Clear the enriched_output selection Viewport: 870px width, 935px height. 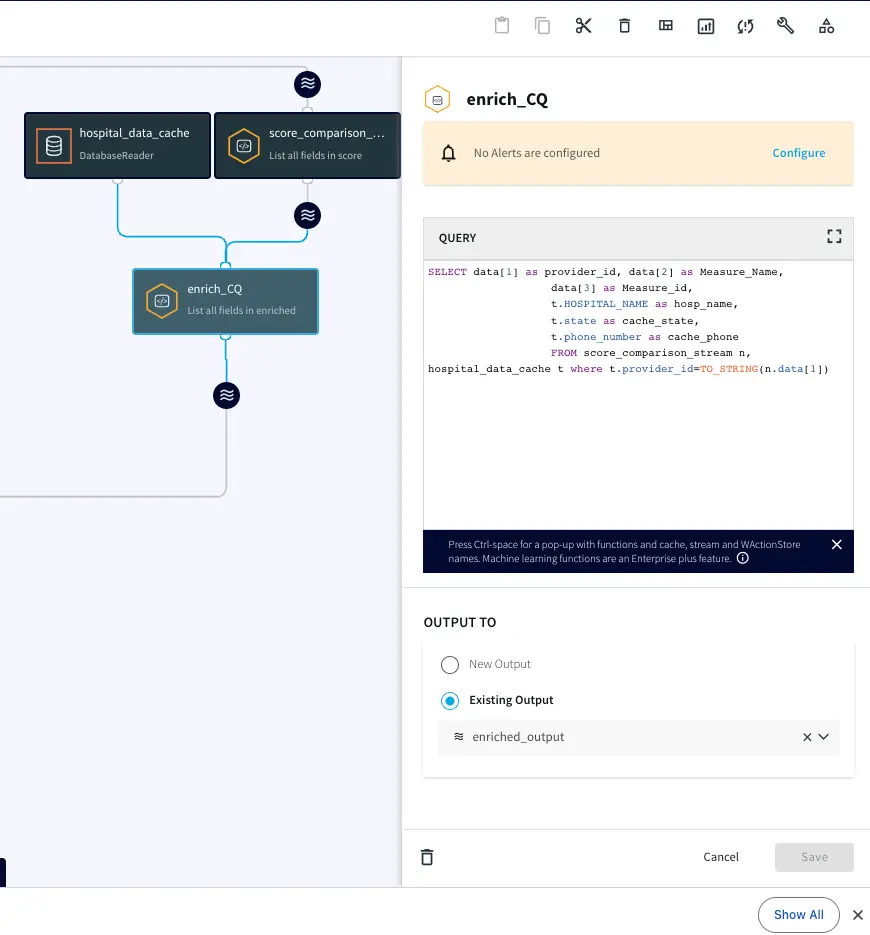[807, 737]
